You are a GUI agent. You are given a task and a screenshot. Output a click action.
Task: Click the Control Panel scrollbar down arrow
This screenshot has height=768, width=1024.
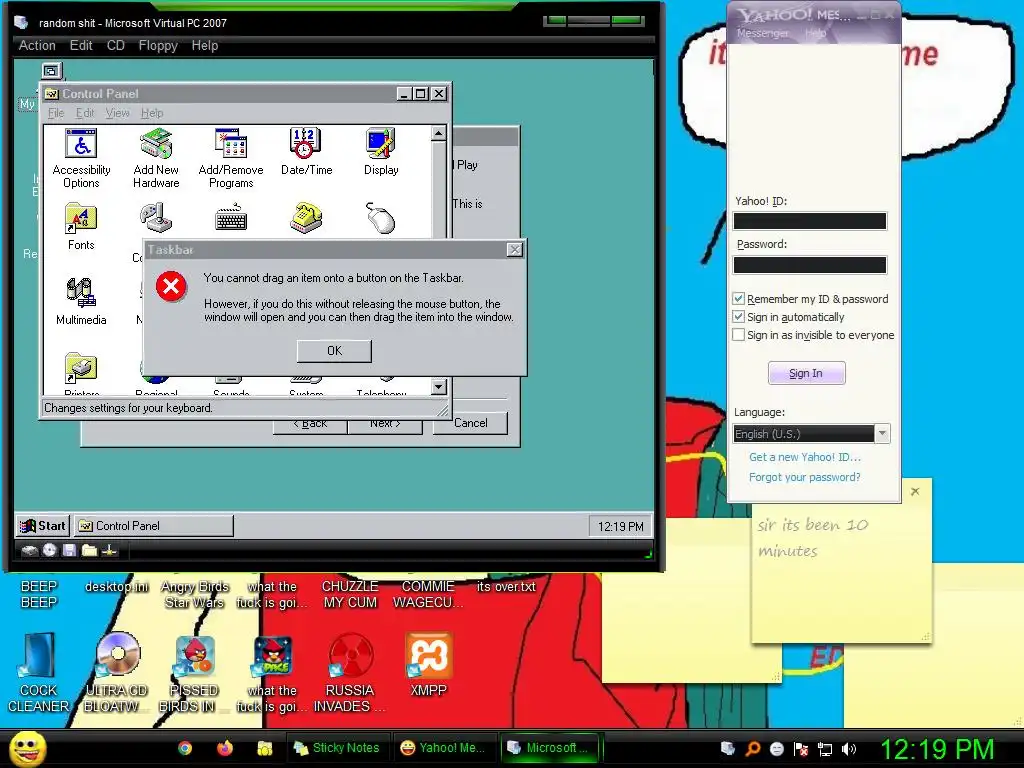click(x=439, y=387)
